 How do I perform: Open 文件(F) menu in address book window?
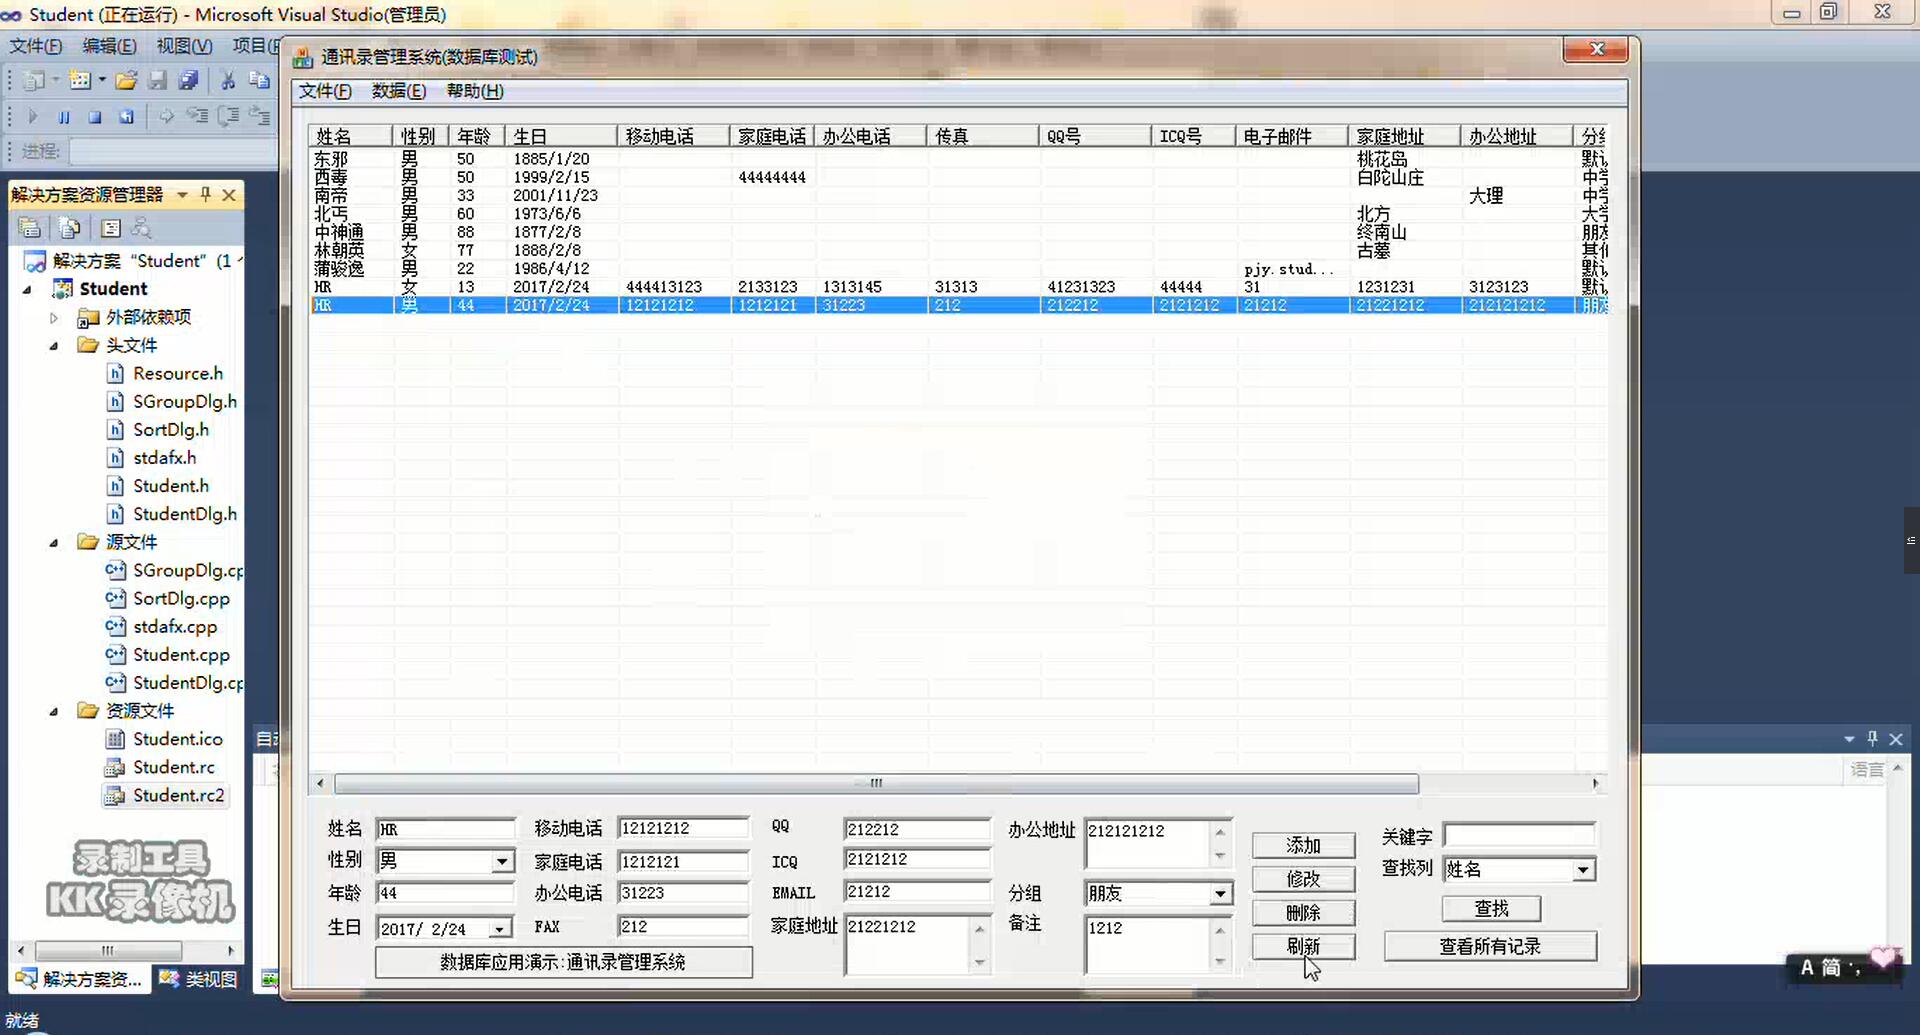[325, 91]
